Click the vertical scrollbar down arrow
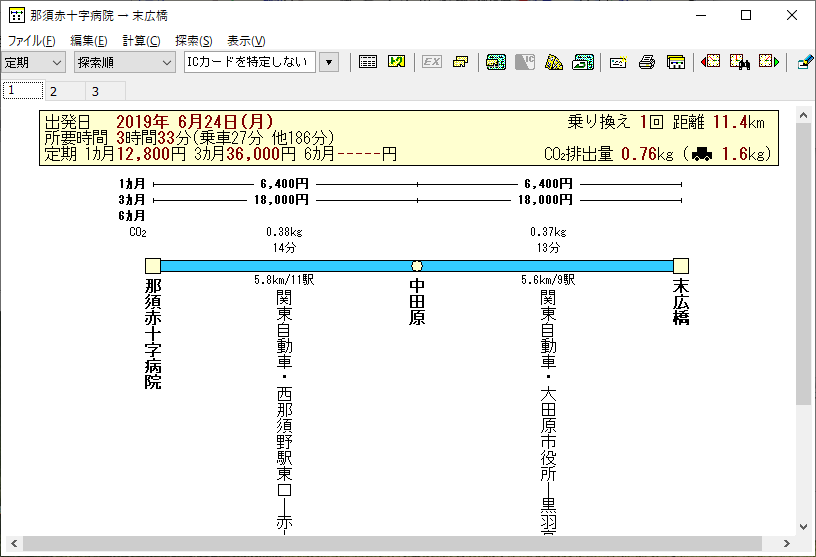Viewport: 816px width, 557px height. click(x=804, y=526)
